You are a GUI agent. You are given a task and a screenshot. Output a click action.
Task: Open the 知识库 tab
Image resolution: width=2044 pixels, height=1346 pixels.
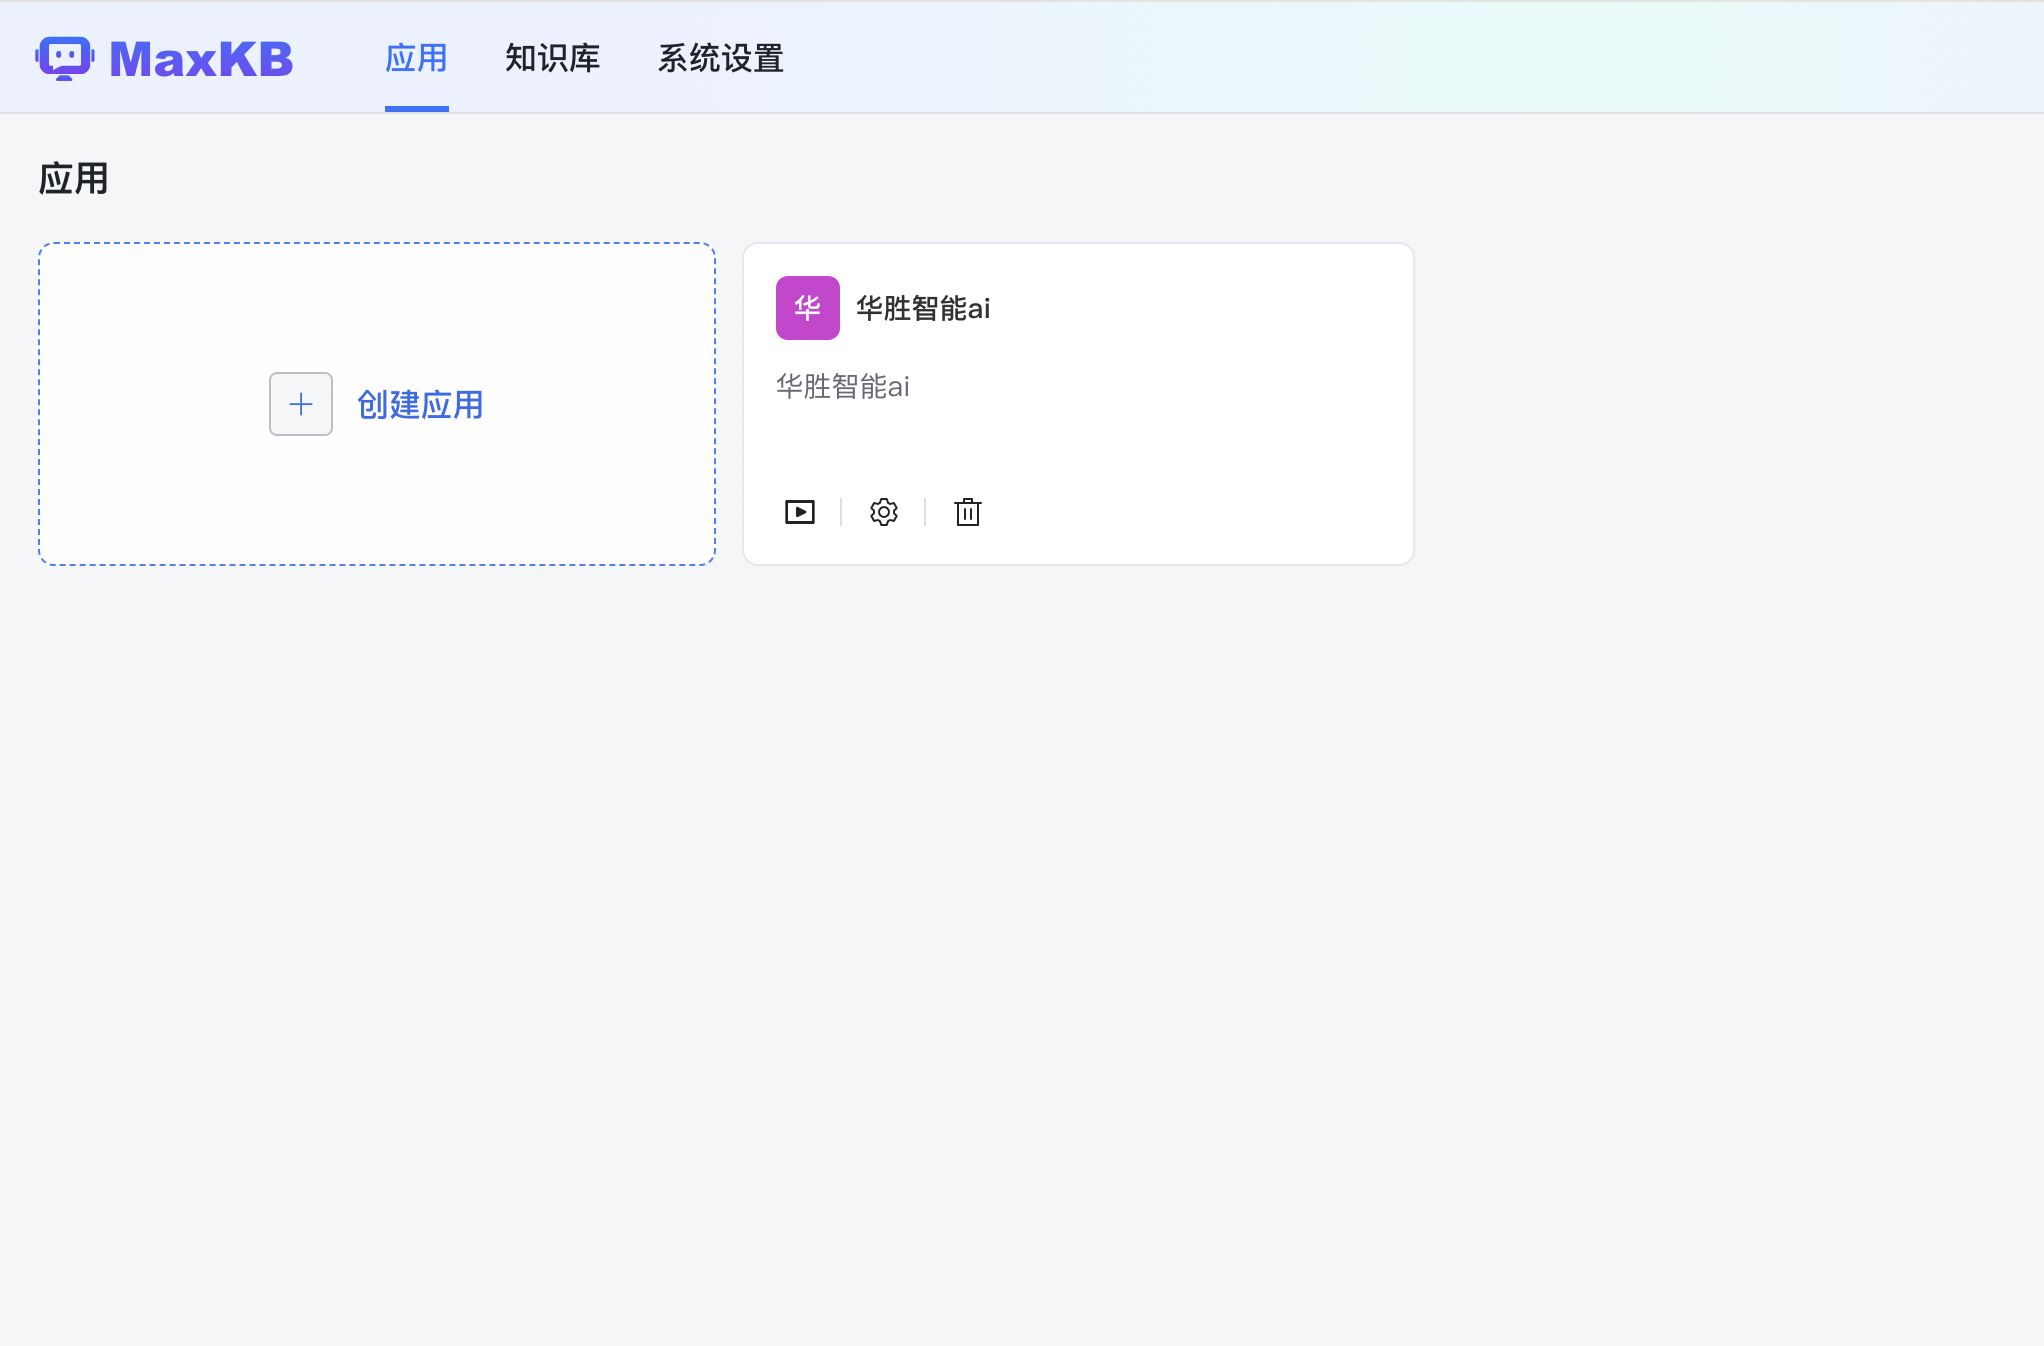coord(552,59)
